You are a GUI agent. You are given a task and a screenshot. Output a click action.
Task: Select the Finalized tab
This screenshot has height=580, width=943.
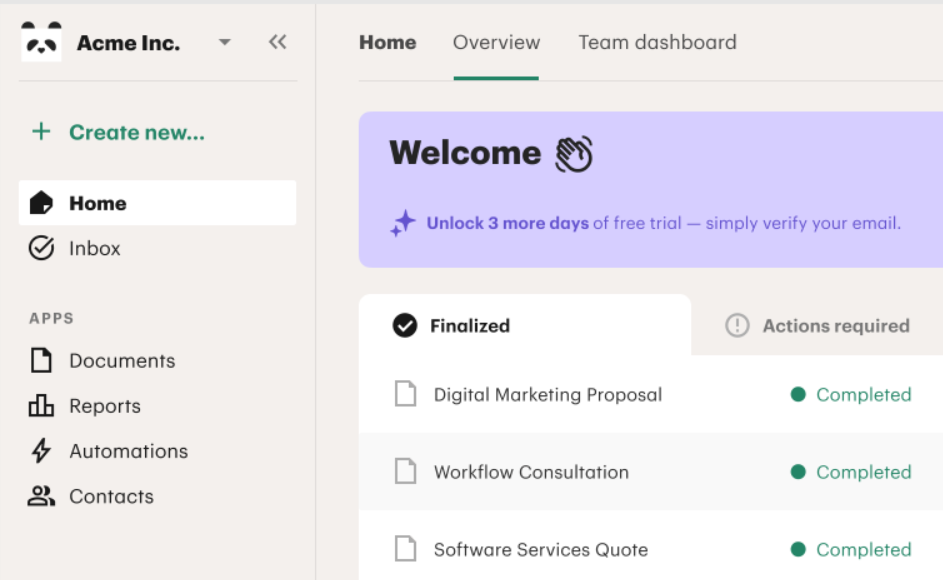click(x=469, y=325)
